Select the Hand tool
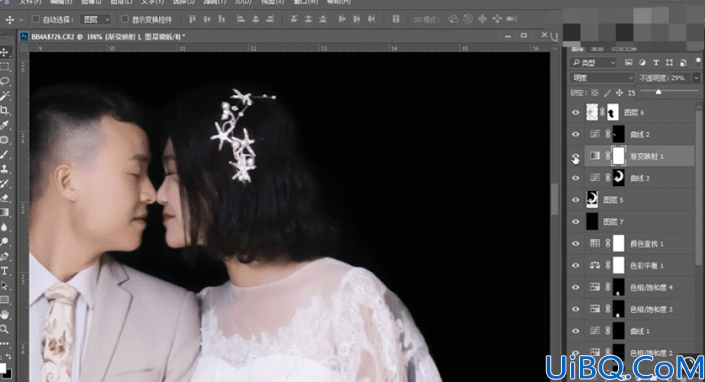Screen dimensions: 705x382 tap(4, 314)
